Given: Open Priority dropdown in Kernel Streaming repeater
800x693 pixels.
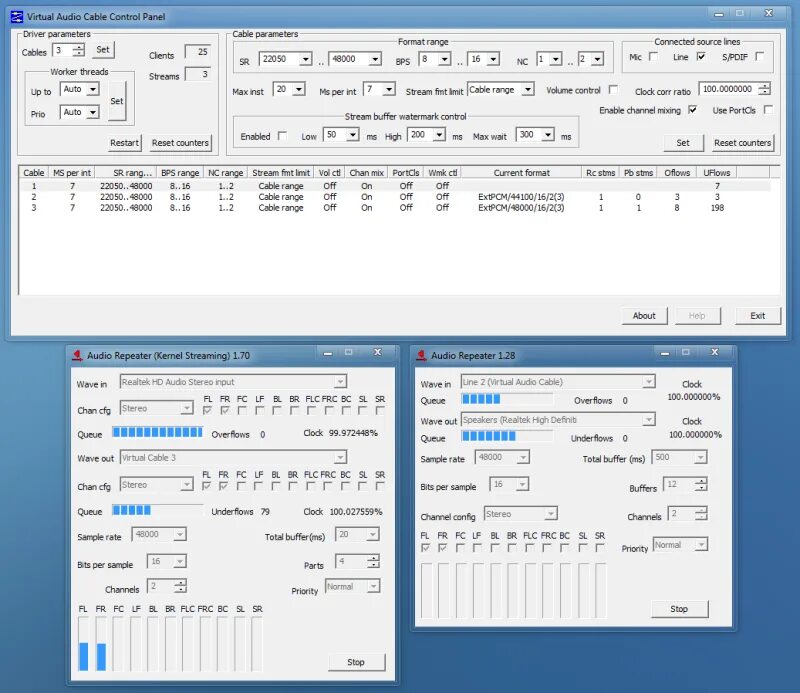Looking at the screenshot, I should click(x=373, y=586).
